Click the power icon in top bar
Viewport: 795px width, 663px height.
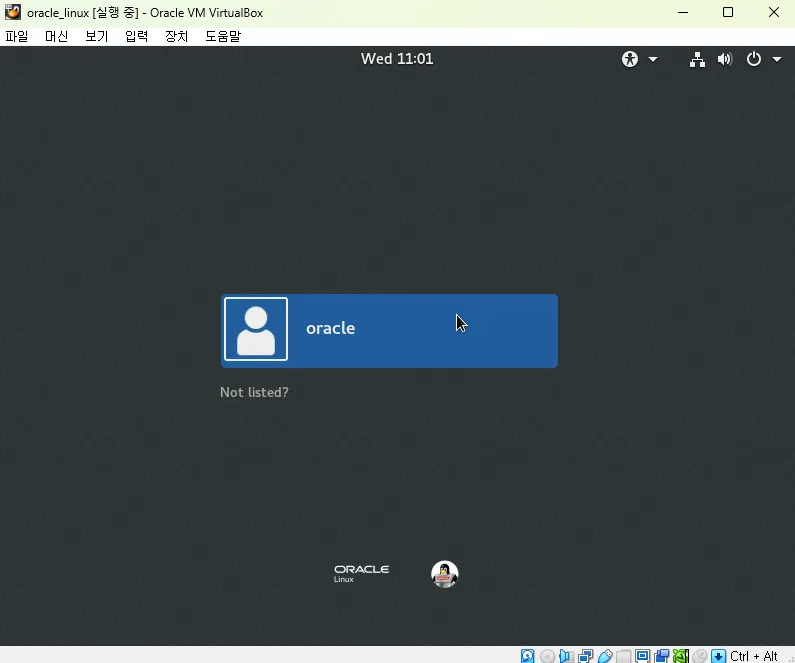753,59
